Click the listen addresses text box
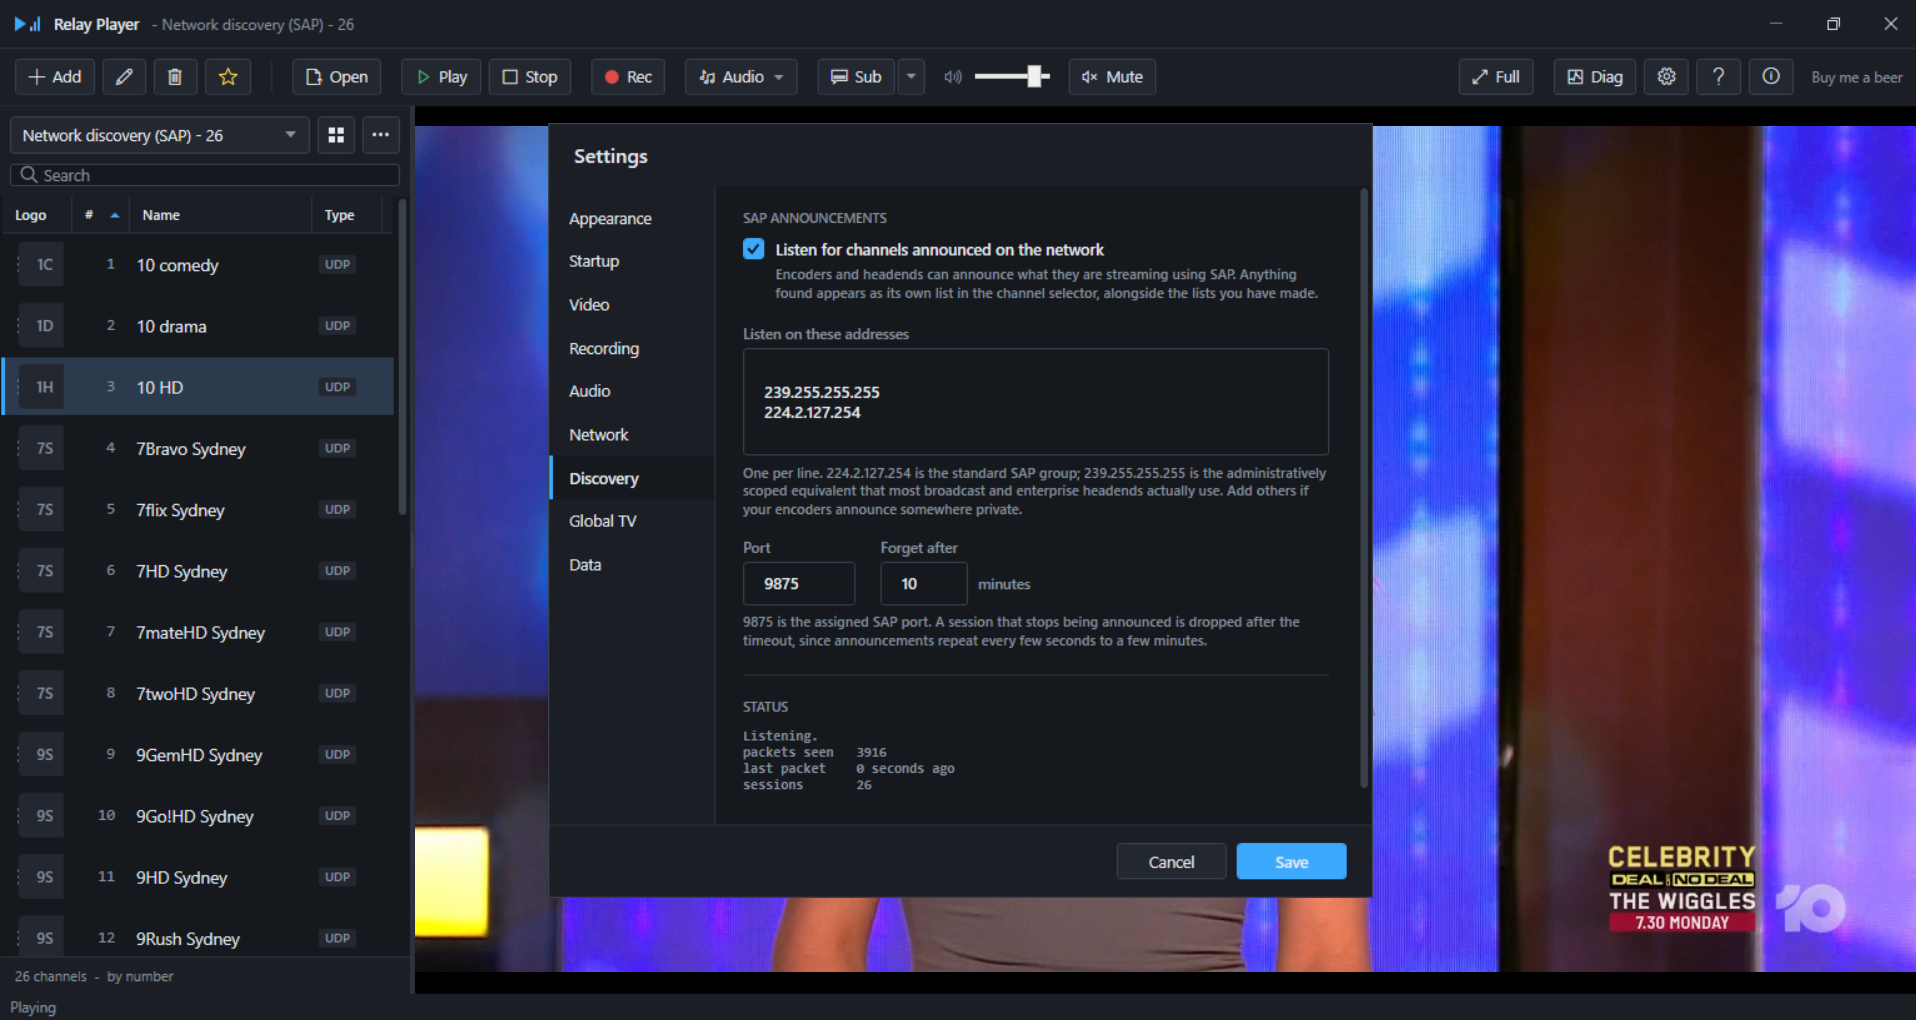The width and height of the screenshot is (1916, 1020). coord(1035,402)
